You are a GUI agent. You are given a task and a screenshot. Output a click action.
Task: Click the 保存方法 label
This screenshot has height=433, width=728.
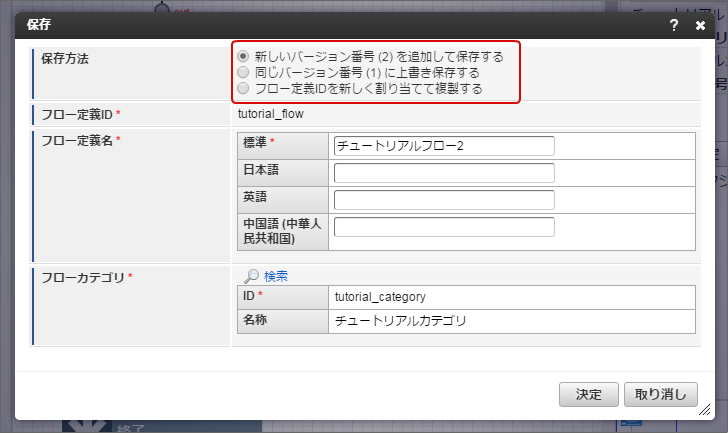(65, 58)
